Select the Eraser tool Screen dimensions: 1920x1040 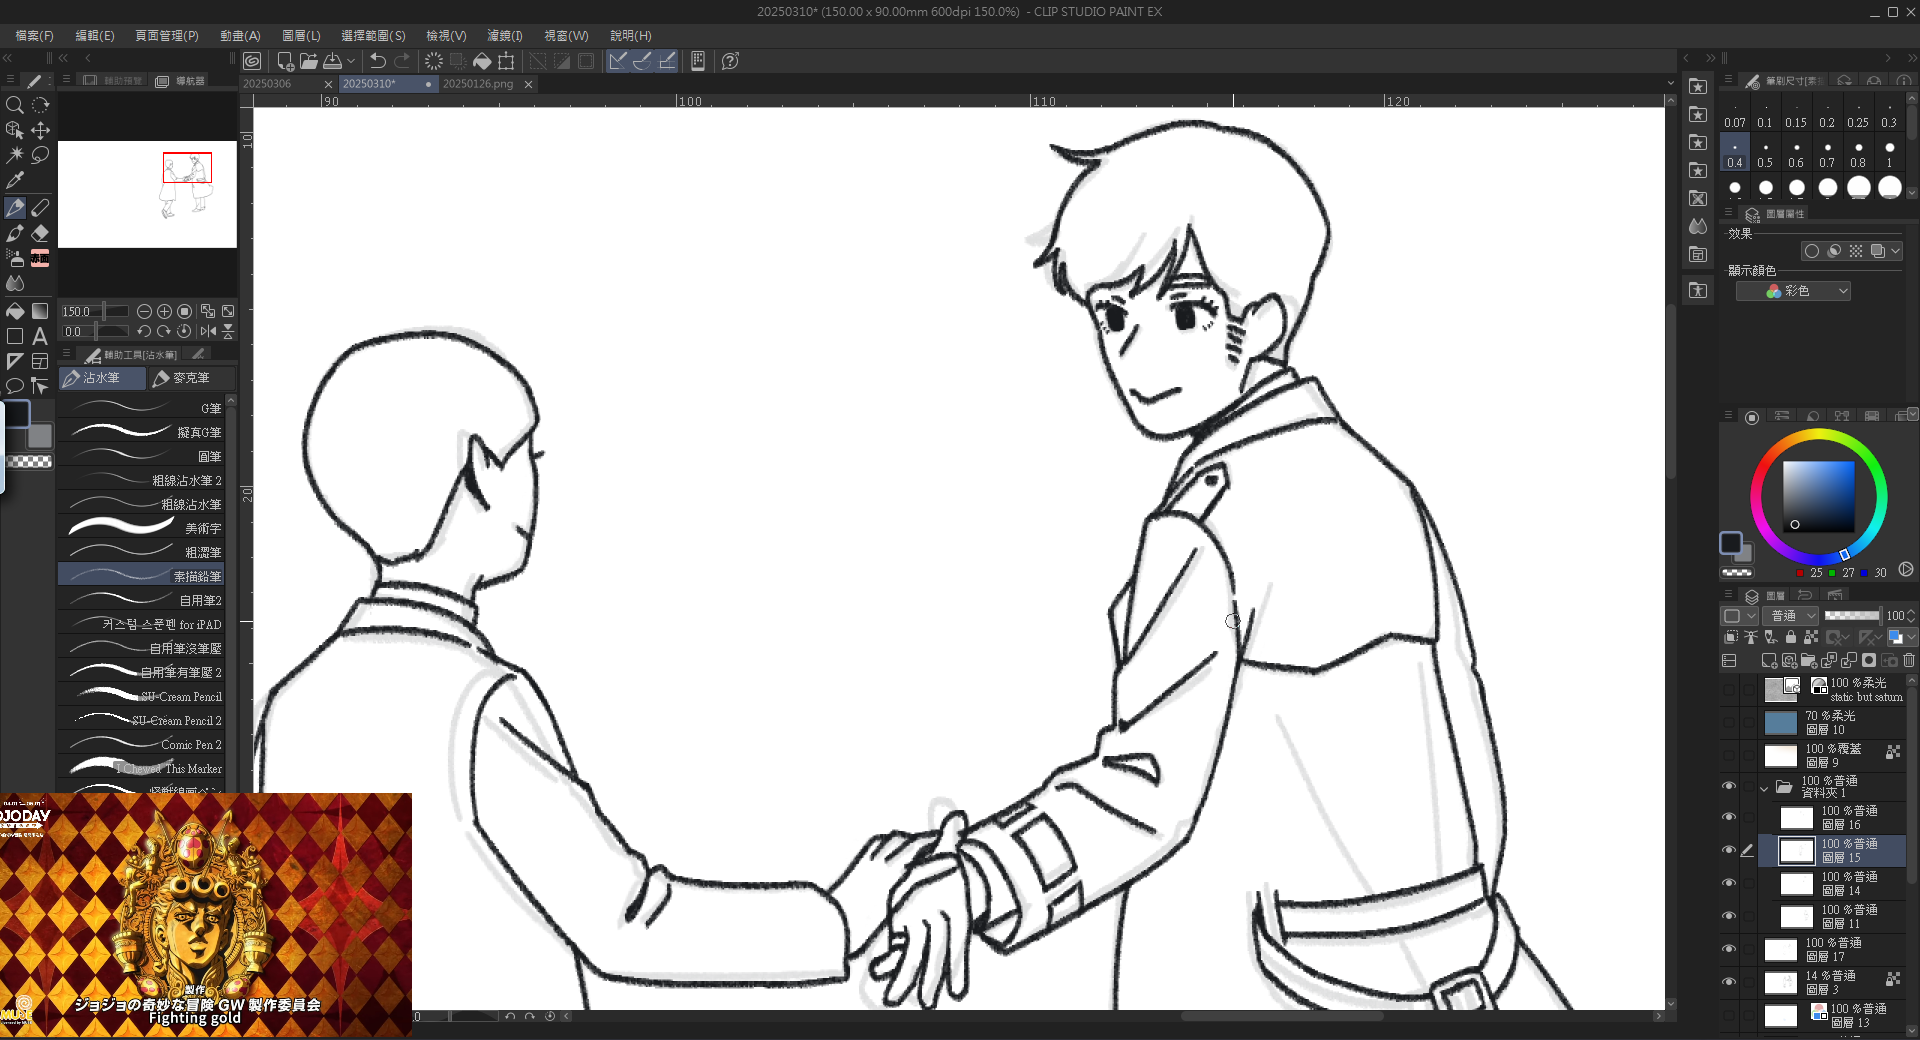(x=40, y=233)
